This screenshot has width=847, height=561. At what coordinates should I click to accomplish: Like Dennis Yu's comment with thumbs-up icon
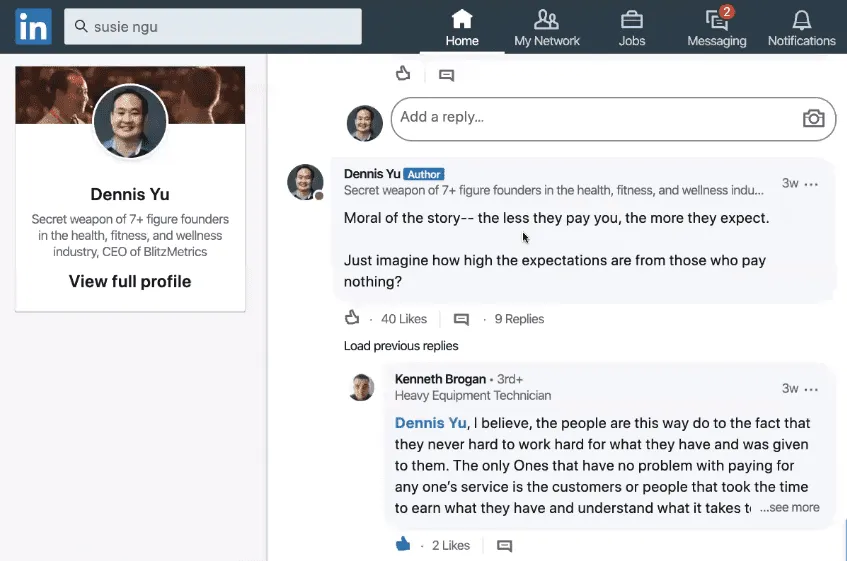352,318
